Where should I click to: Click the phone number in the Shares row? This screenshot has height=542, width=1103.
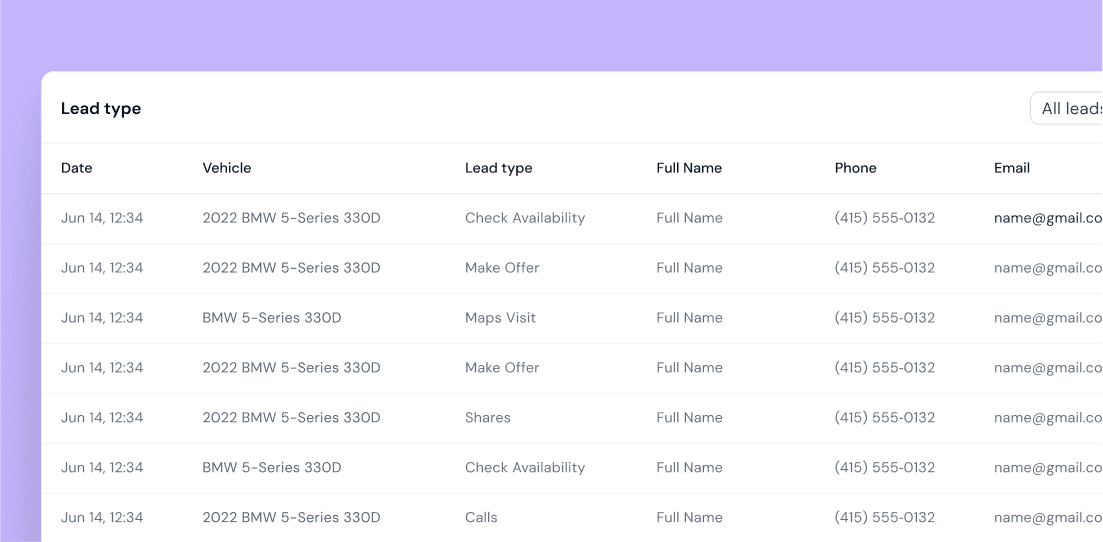pyautogui.click(x=884, y=418)
